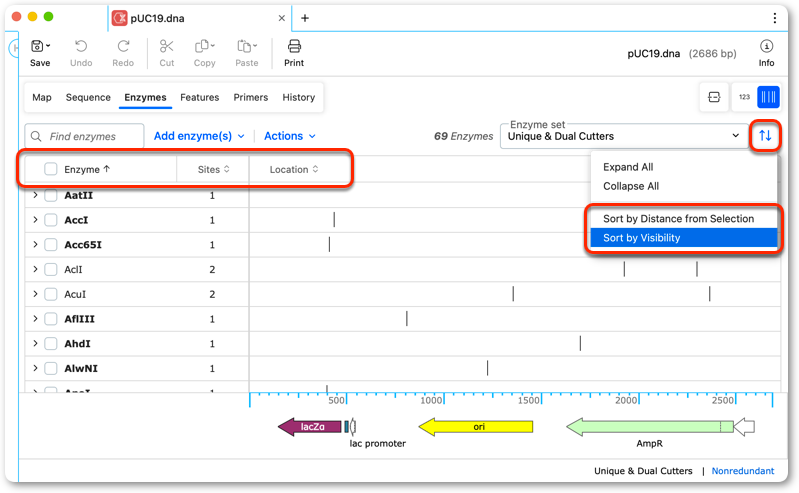Expand the AatII row
The width and height of the screenshot is (799, 493).
35,195
